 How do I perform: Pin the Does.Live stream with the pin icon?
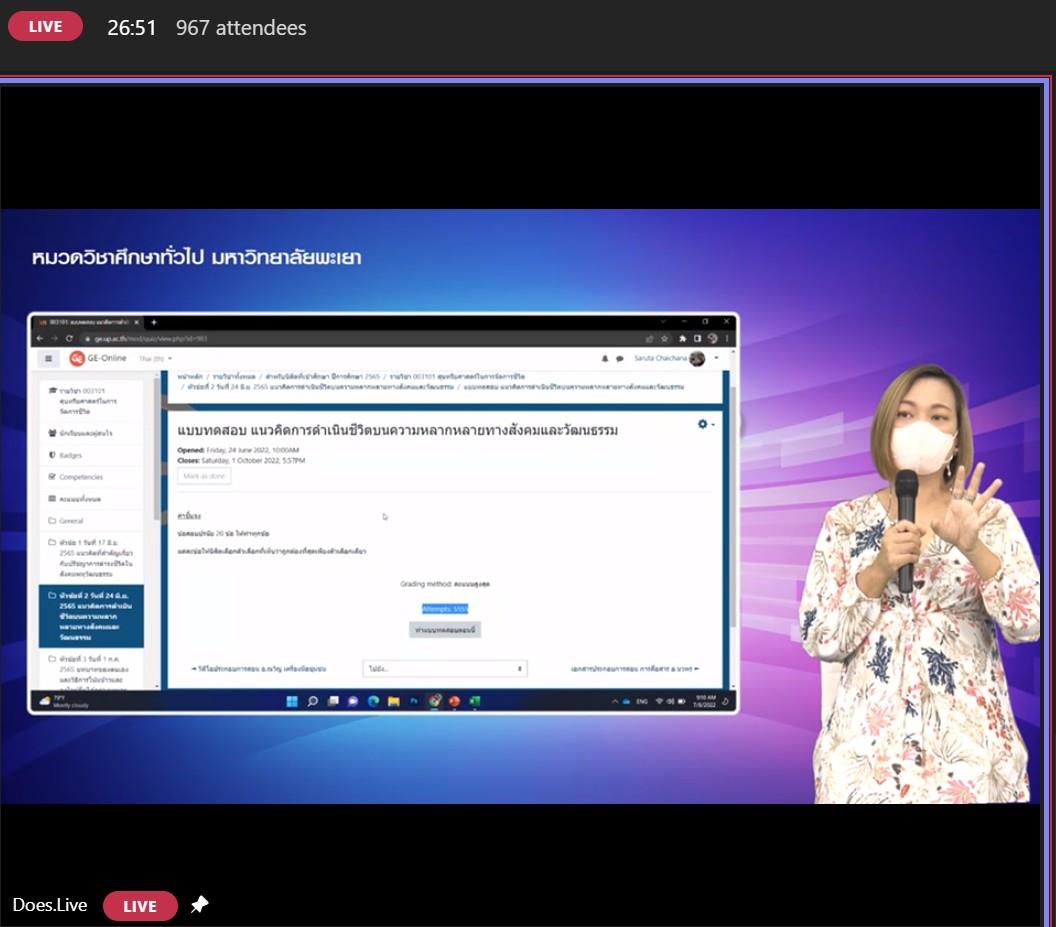click(x=199, y=904)
